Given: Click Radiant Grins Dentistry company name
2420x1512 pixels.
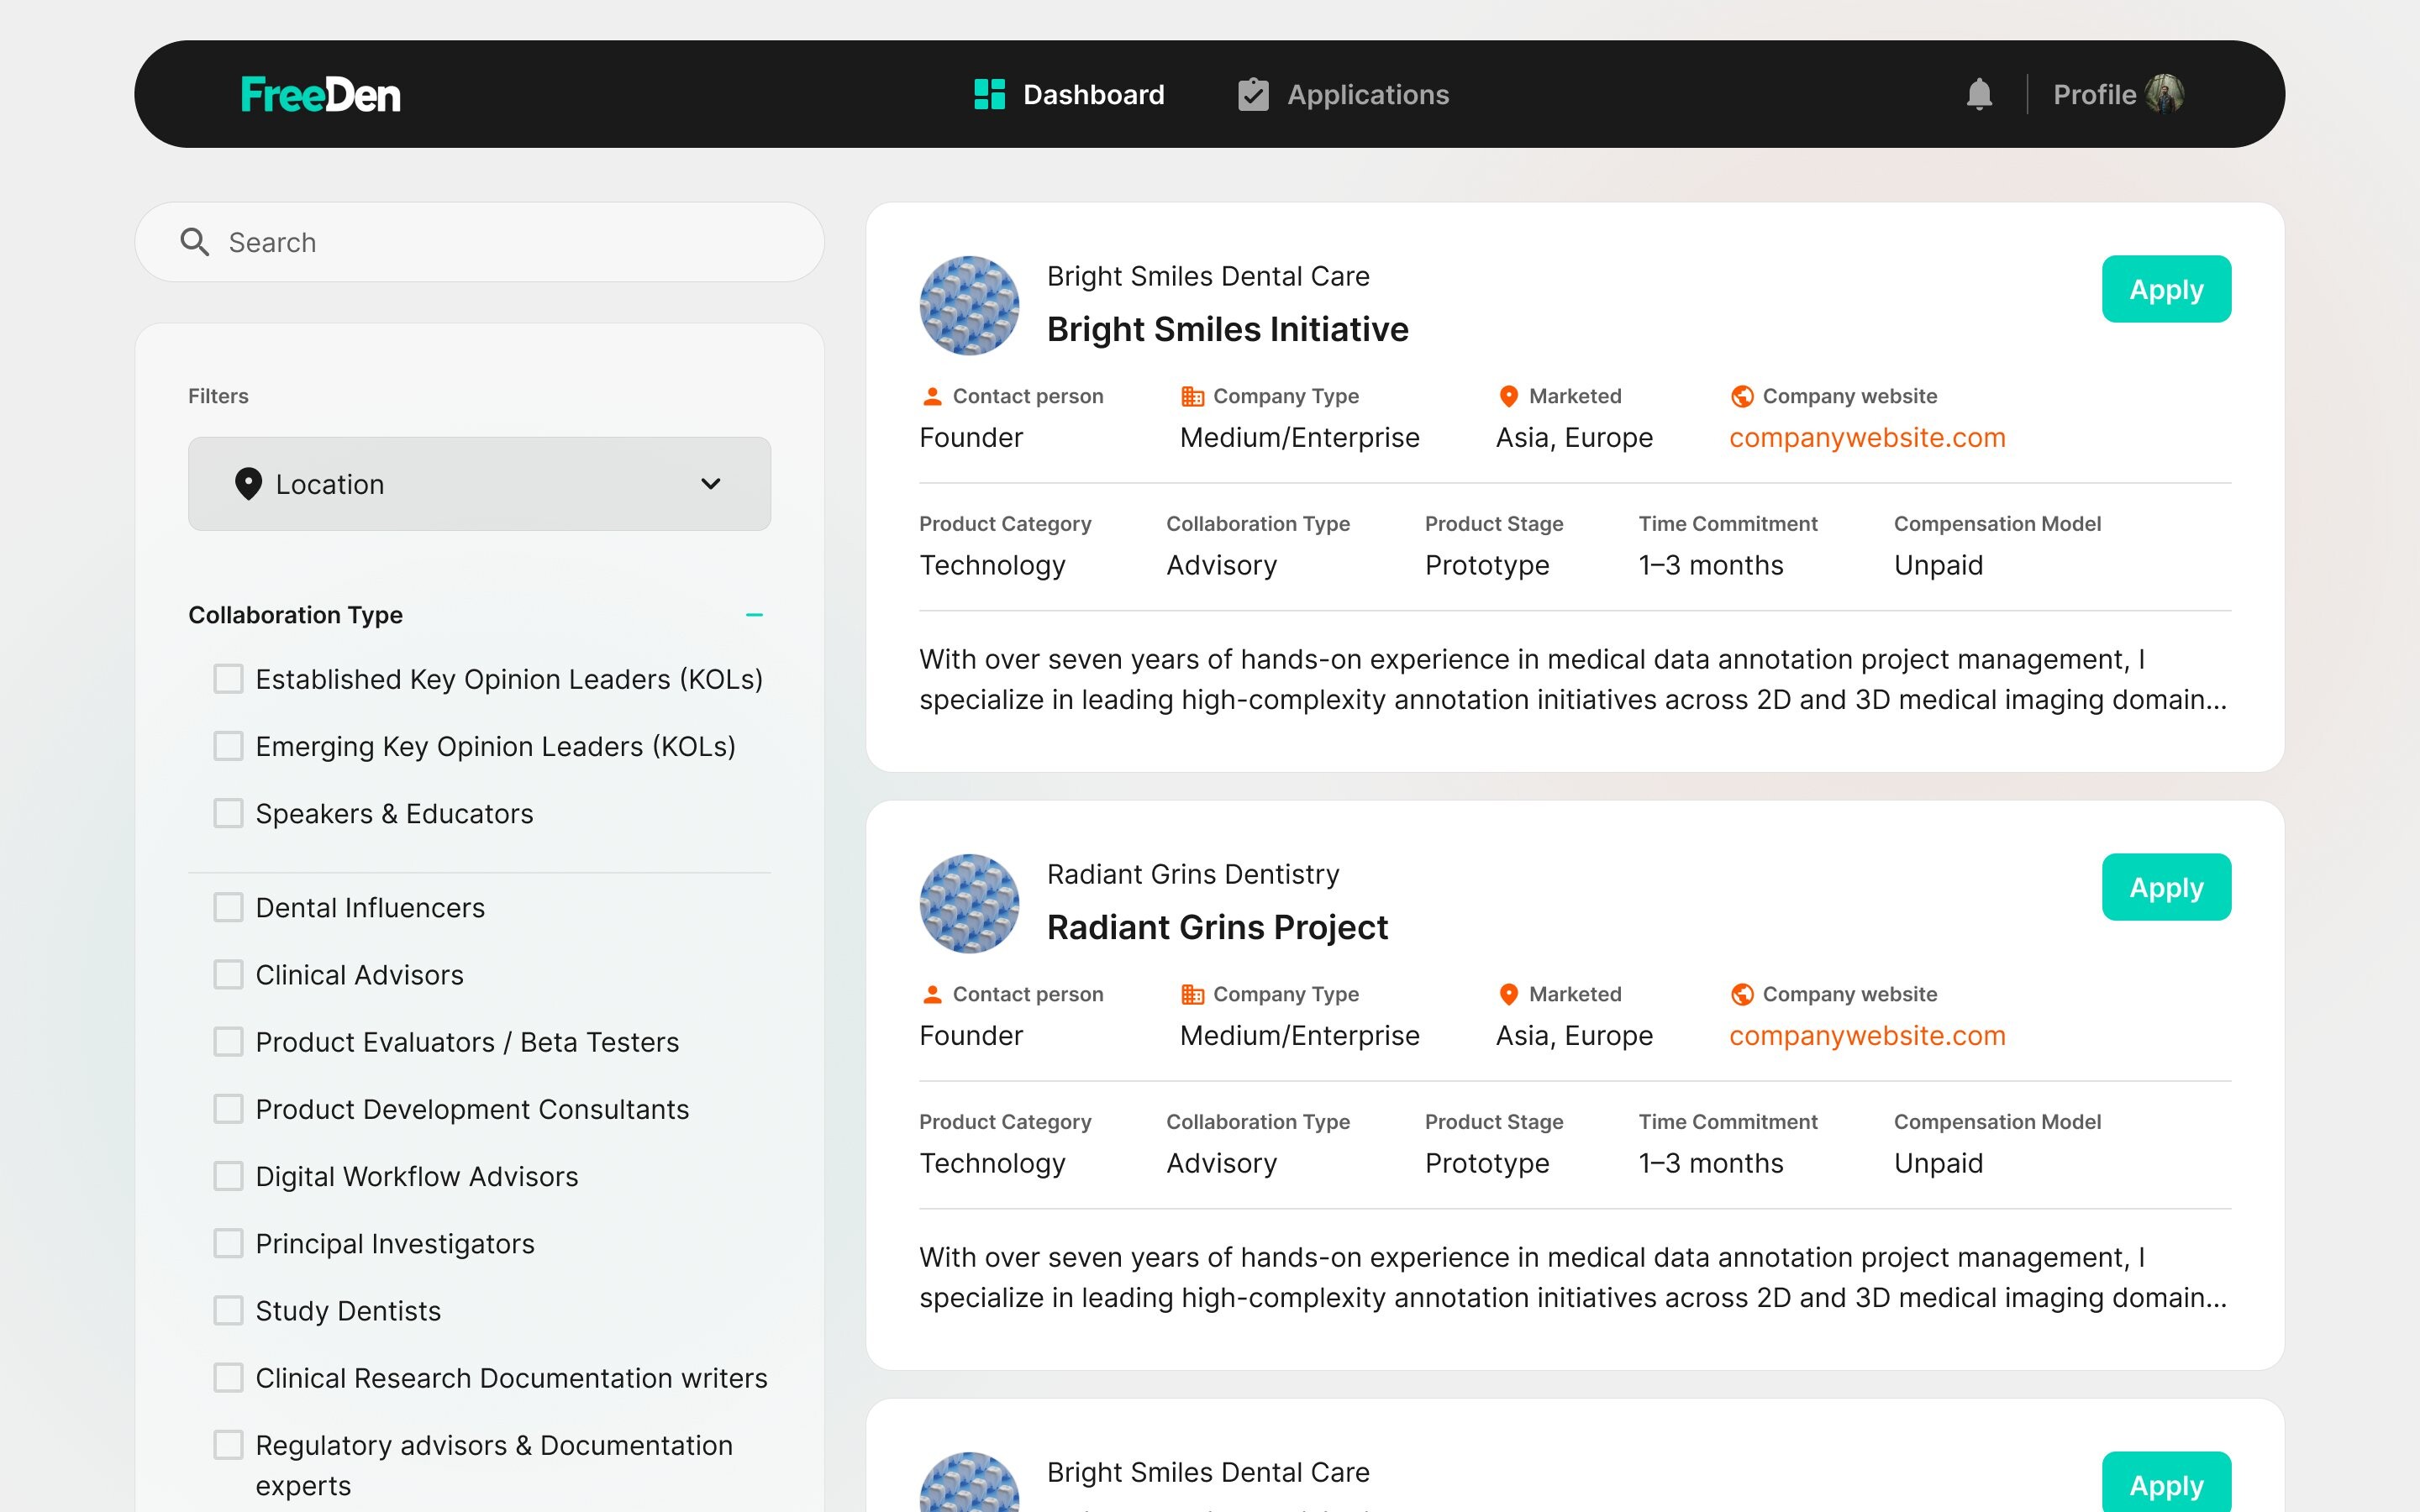Looking at the screenshot, I should point(1193,874).
